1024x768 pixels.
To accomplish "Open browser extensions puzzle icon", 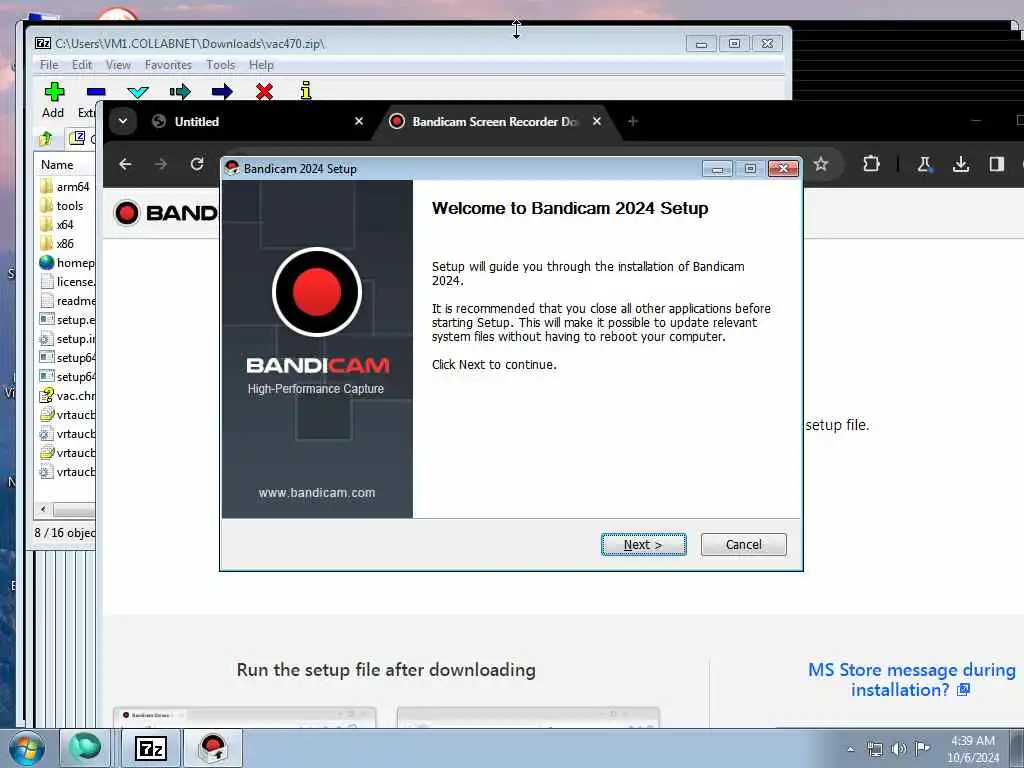I will click(871, 164).
